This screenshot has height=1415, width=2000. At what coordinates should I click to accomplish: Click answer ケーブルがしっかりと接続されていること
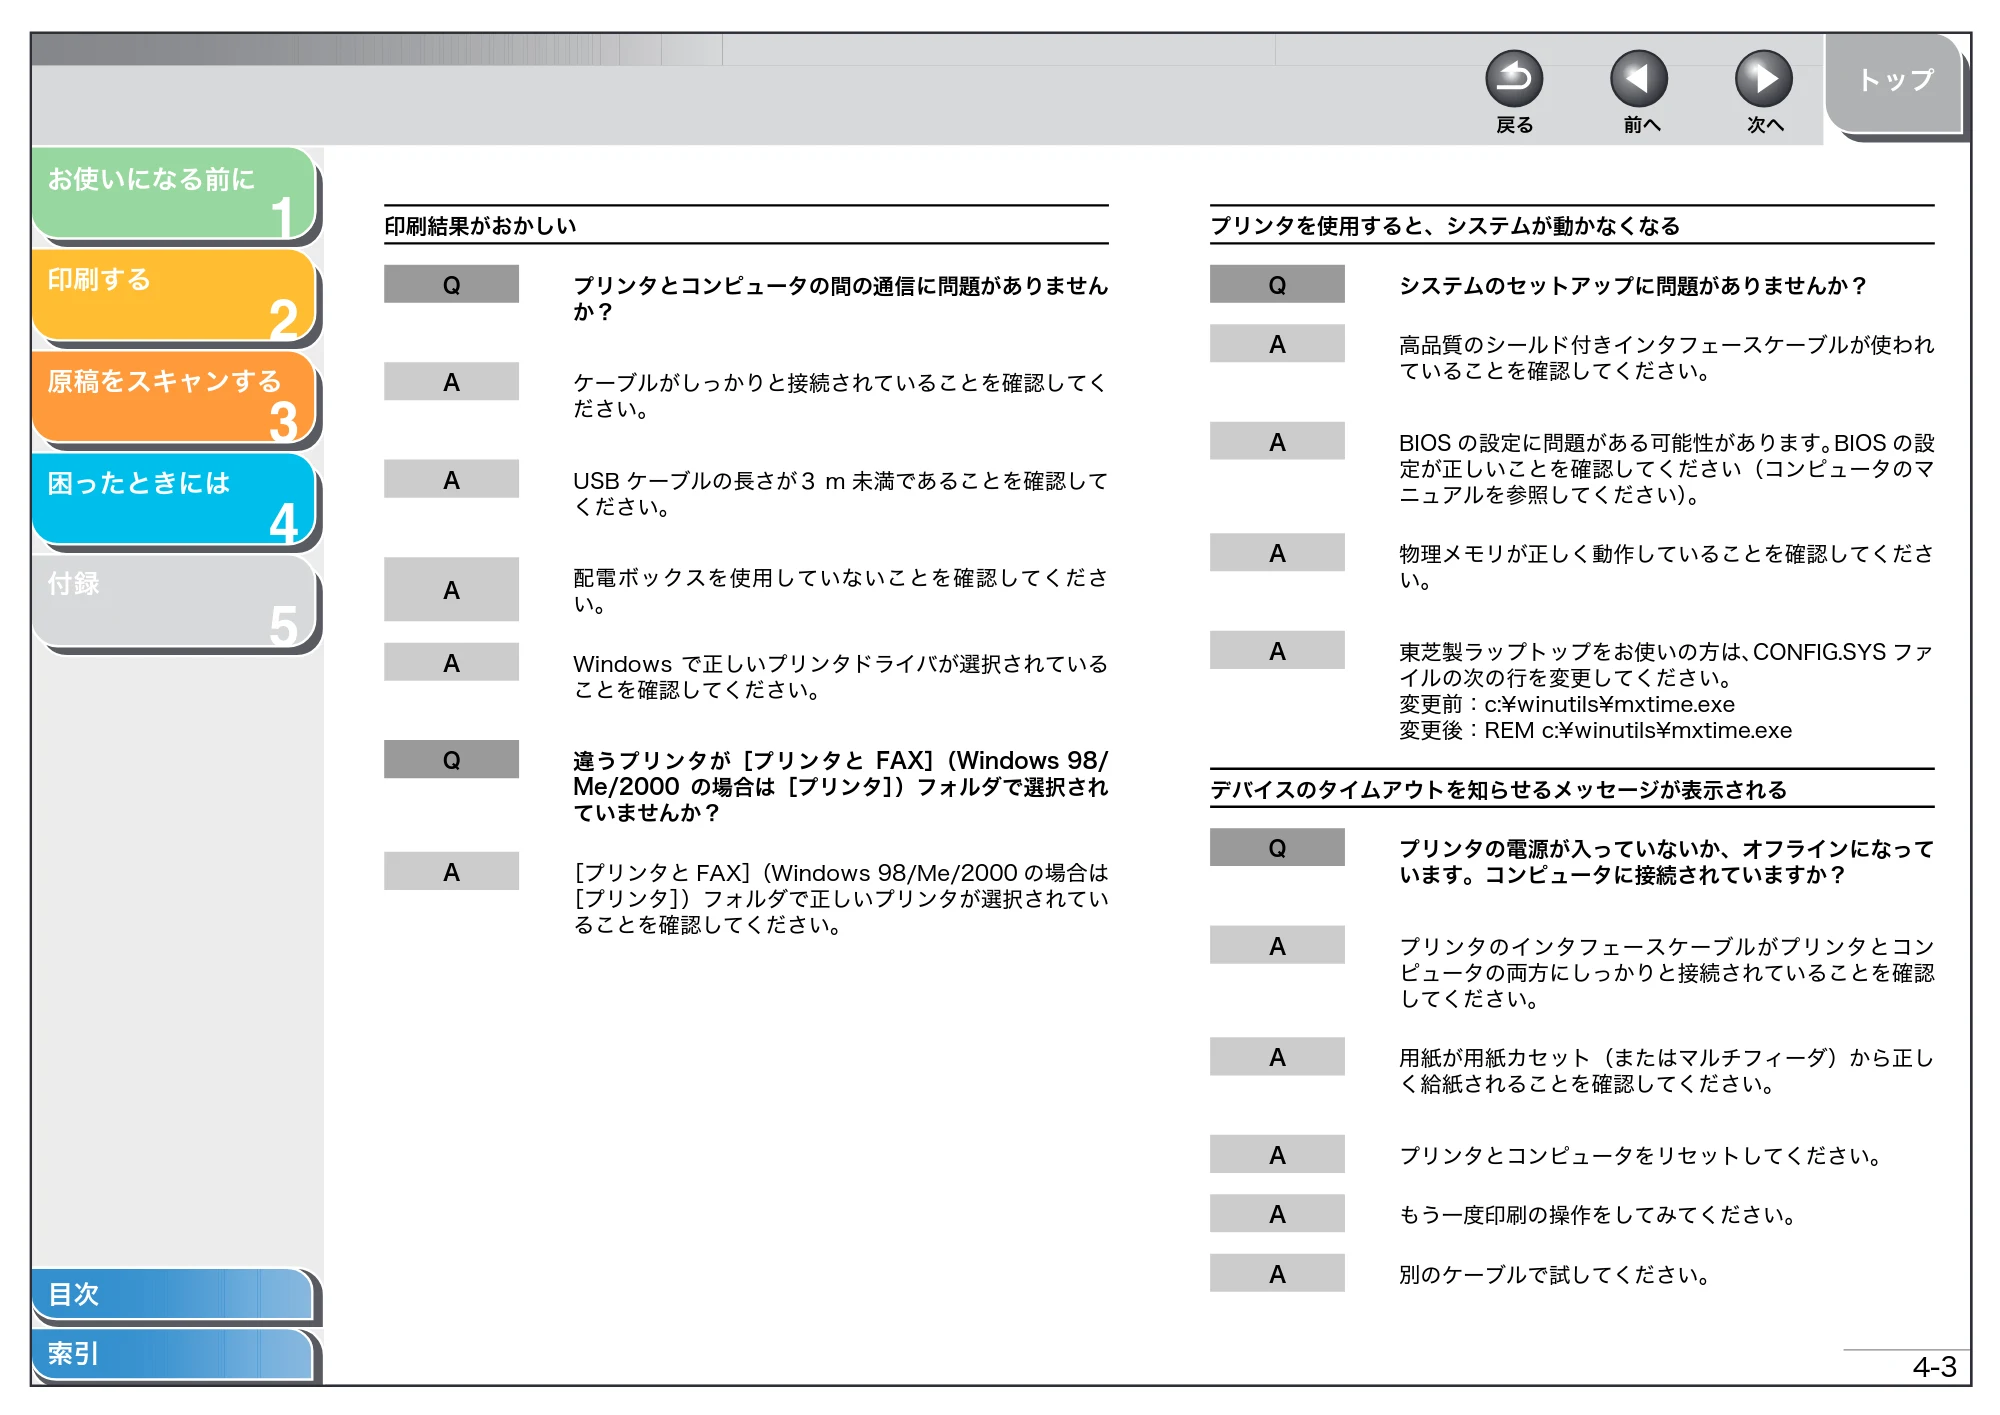840,396
